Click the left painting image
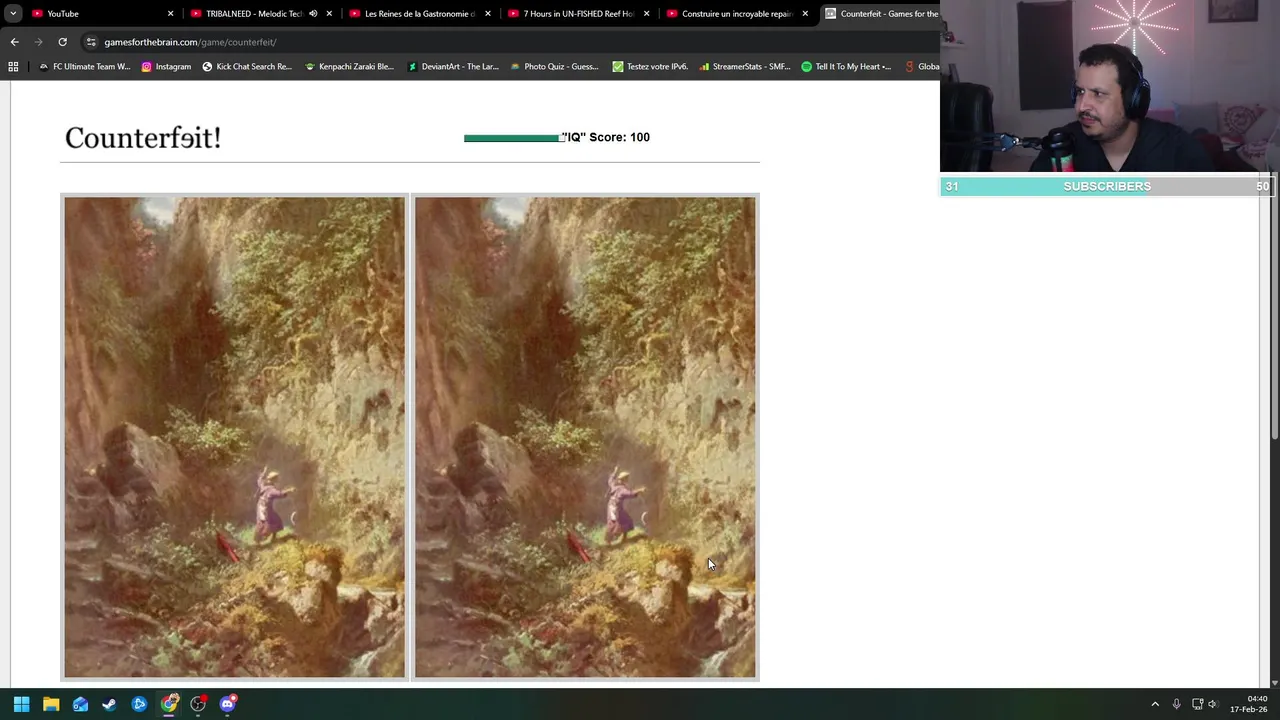Screen dimensions: 1280x720 235,438
